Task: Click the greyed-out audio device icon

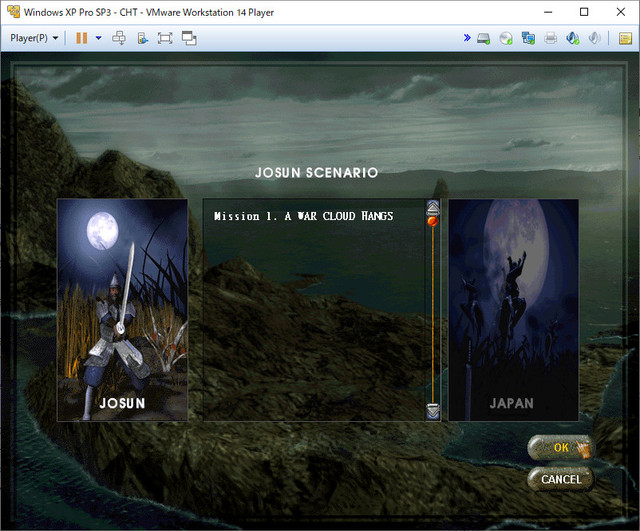Action: pos(595,38)
